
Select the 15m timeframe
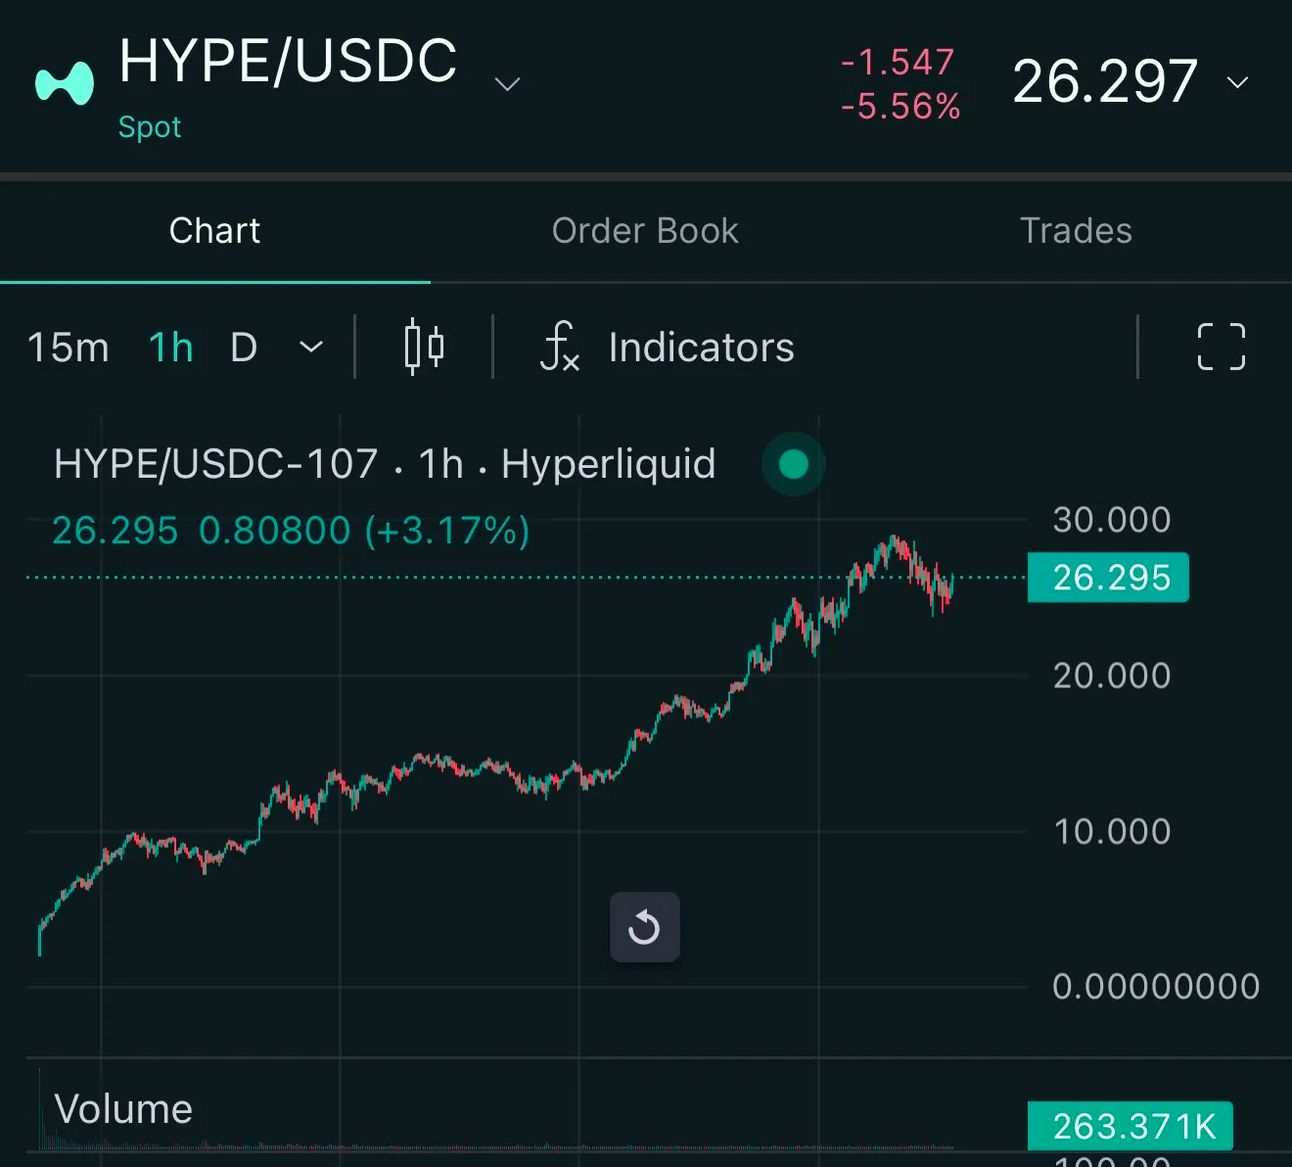tap(68, 347)
